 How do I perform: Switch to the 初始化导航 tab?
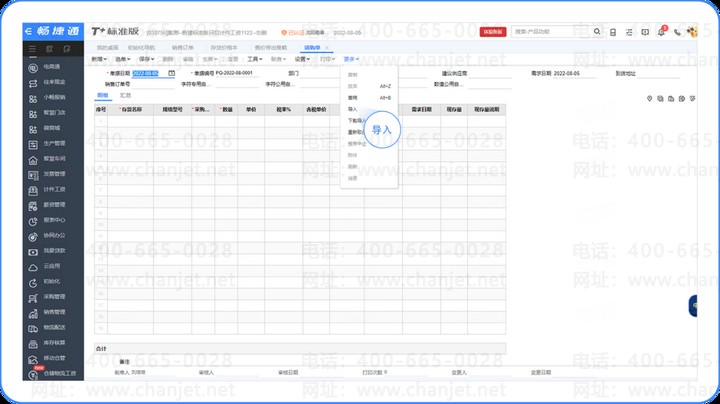point(141,48)
